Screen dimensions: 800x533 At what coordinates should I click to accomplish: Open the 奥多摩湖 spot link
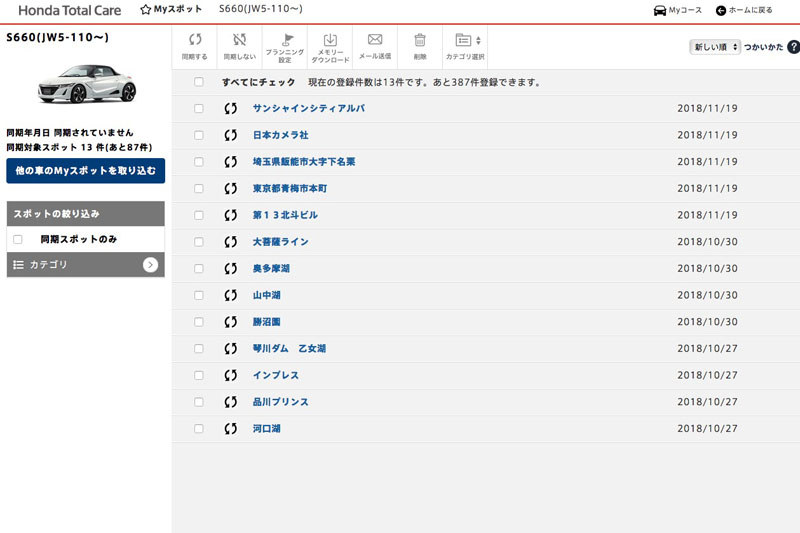pyautogui.click(x=271, y=268)
